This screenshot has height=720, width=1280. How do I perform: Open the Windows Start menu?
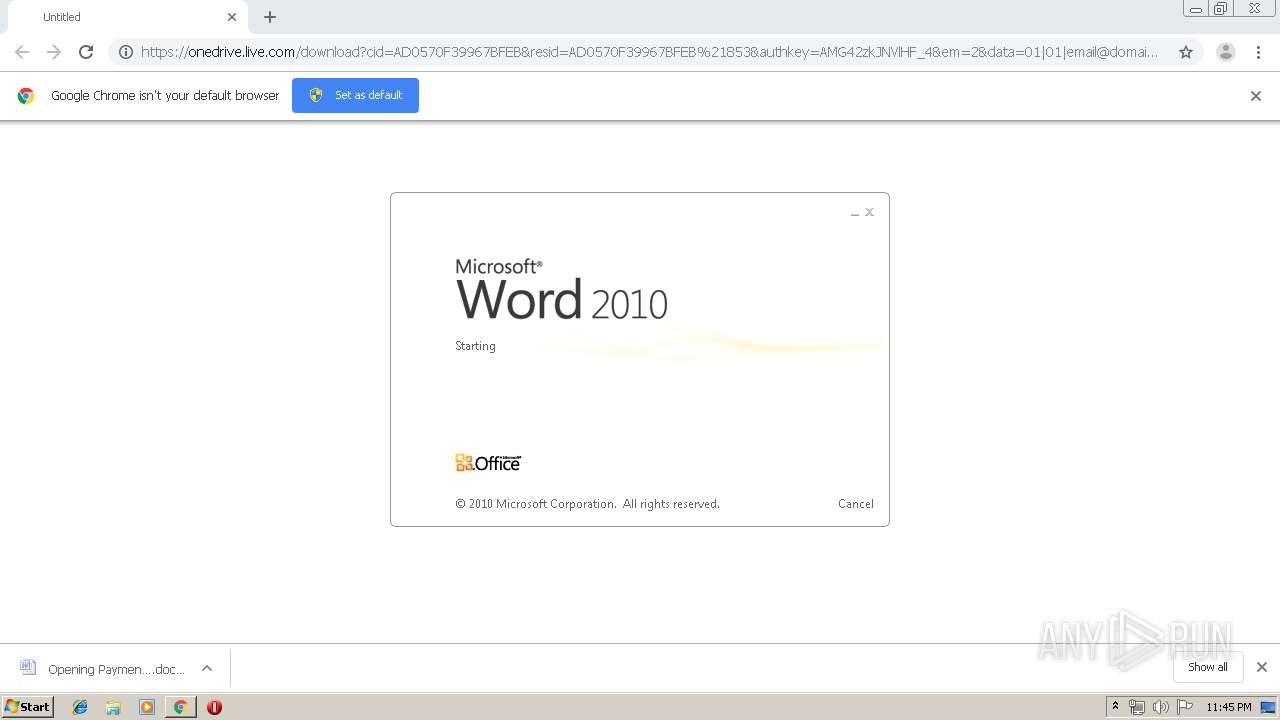28,707
